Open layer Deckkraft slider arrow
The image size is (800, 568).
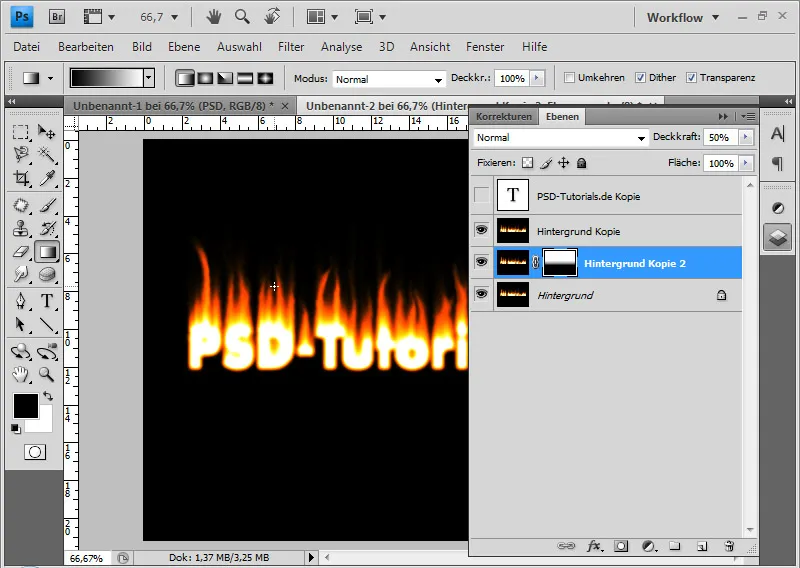pyautogui.click(x=745, y=137)
